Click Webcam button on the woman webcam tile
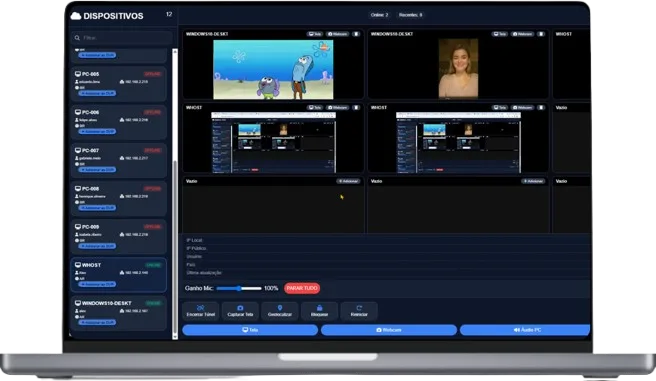Image resolution: width=656 pixels, height=381 pixels. tap(523, 34)
